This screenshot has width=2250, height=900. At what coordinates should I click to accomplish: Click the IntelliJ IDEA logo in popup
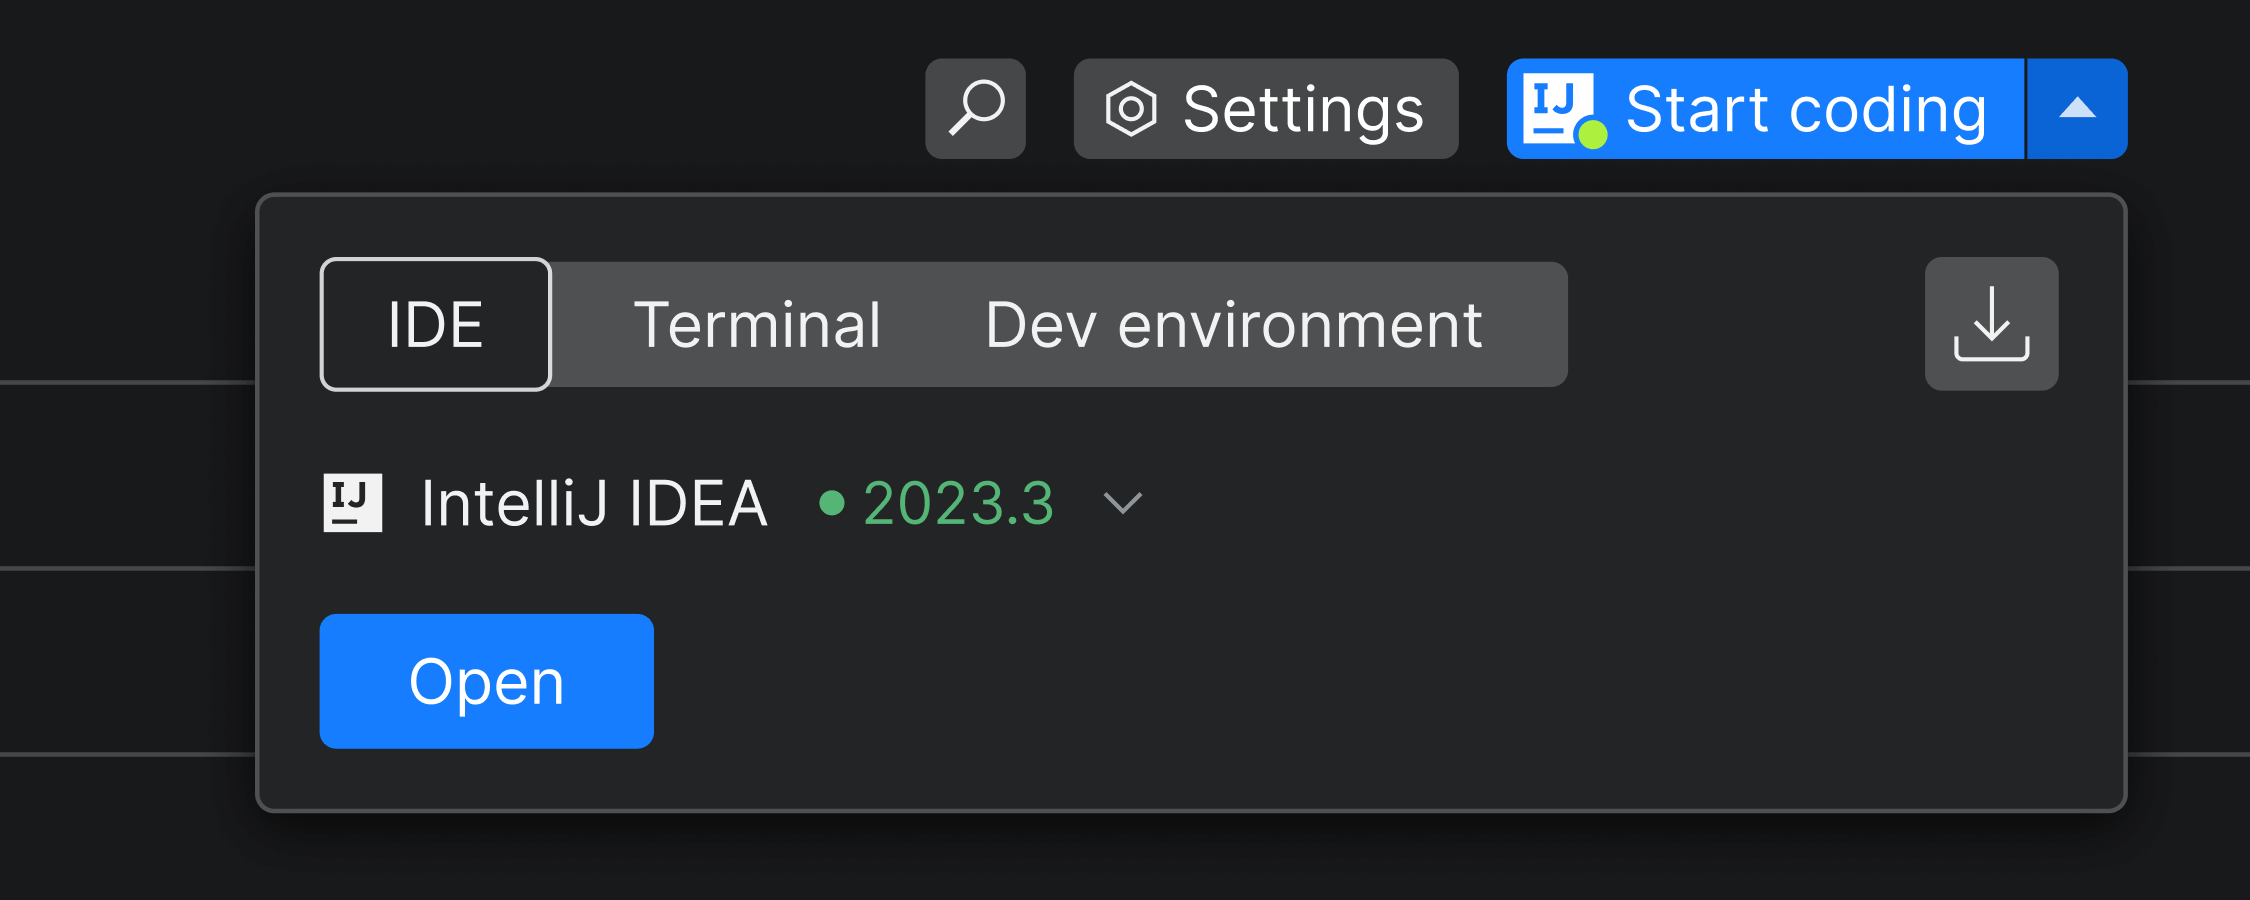[352, 502]
